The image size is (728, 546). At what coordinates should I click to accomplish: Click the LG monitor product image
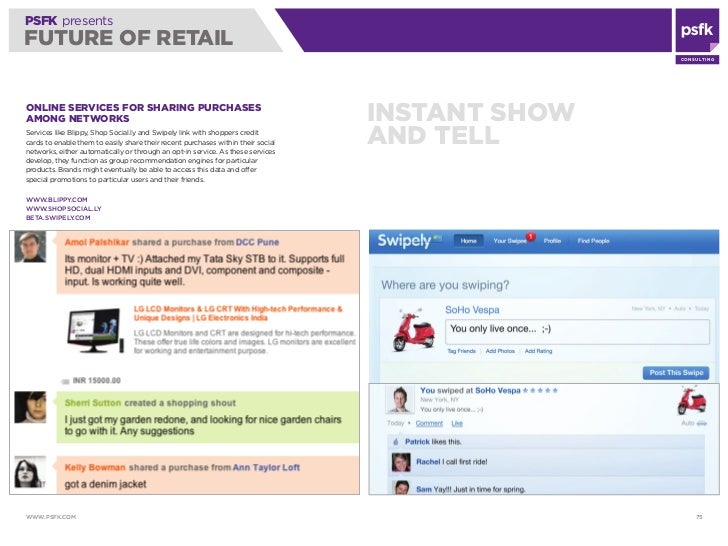[x=95, y=330]
